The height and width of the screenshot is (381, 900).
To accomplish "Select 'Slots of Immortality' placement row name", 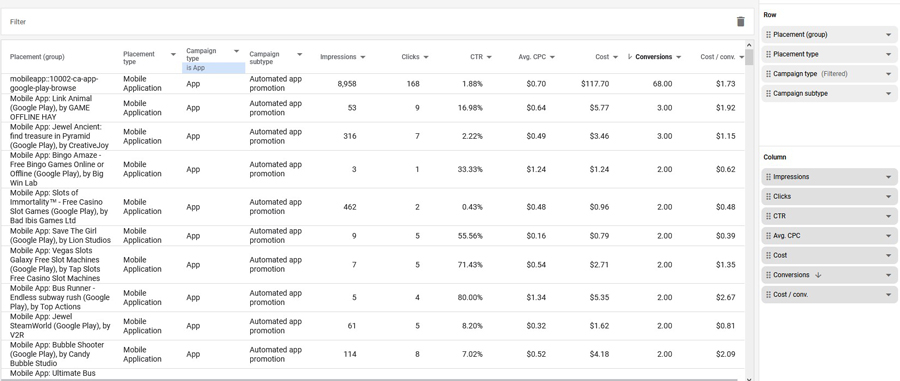I will pos(59,207).
